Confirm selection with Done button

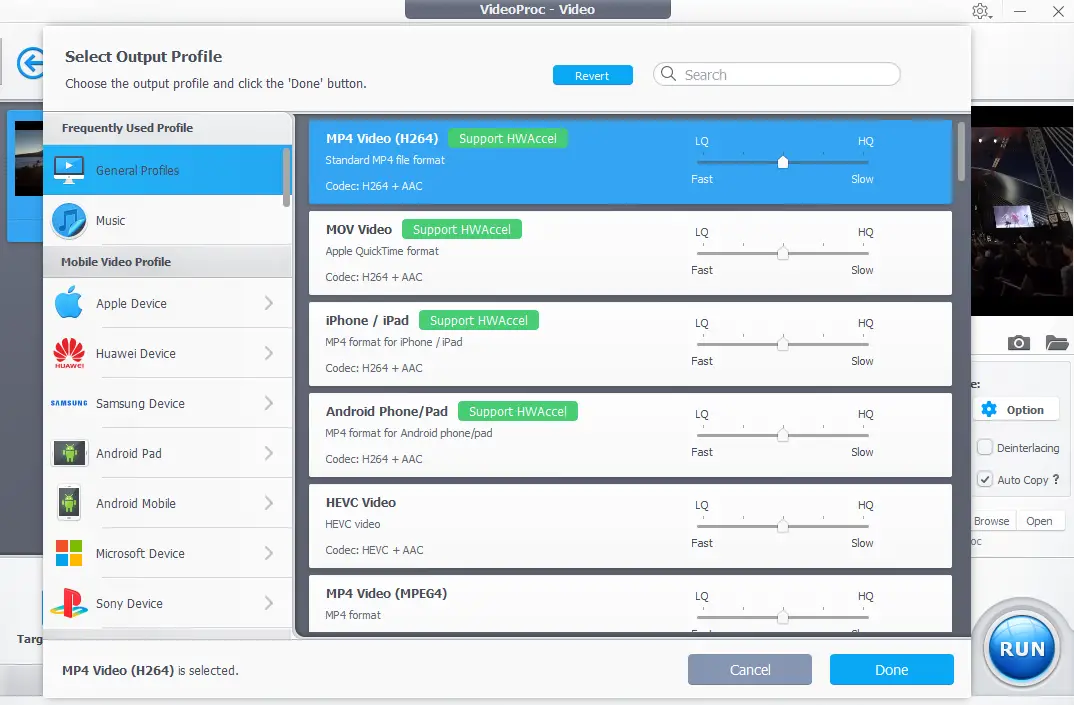tap(892, 669)
